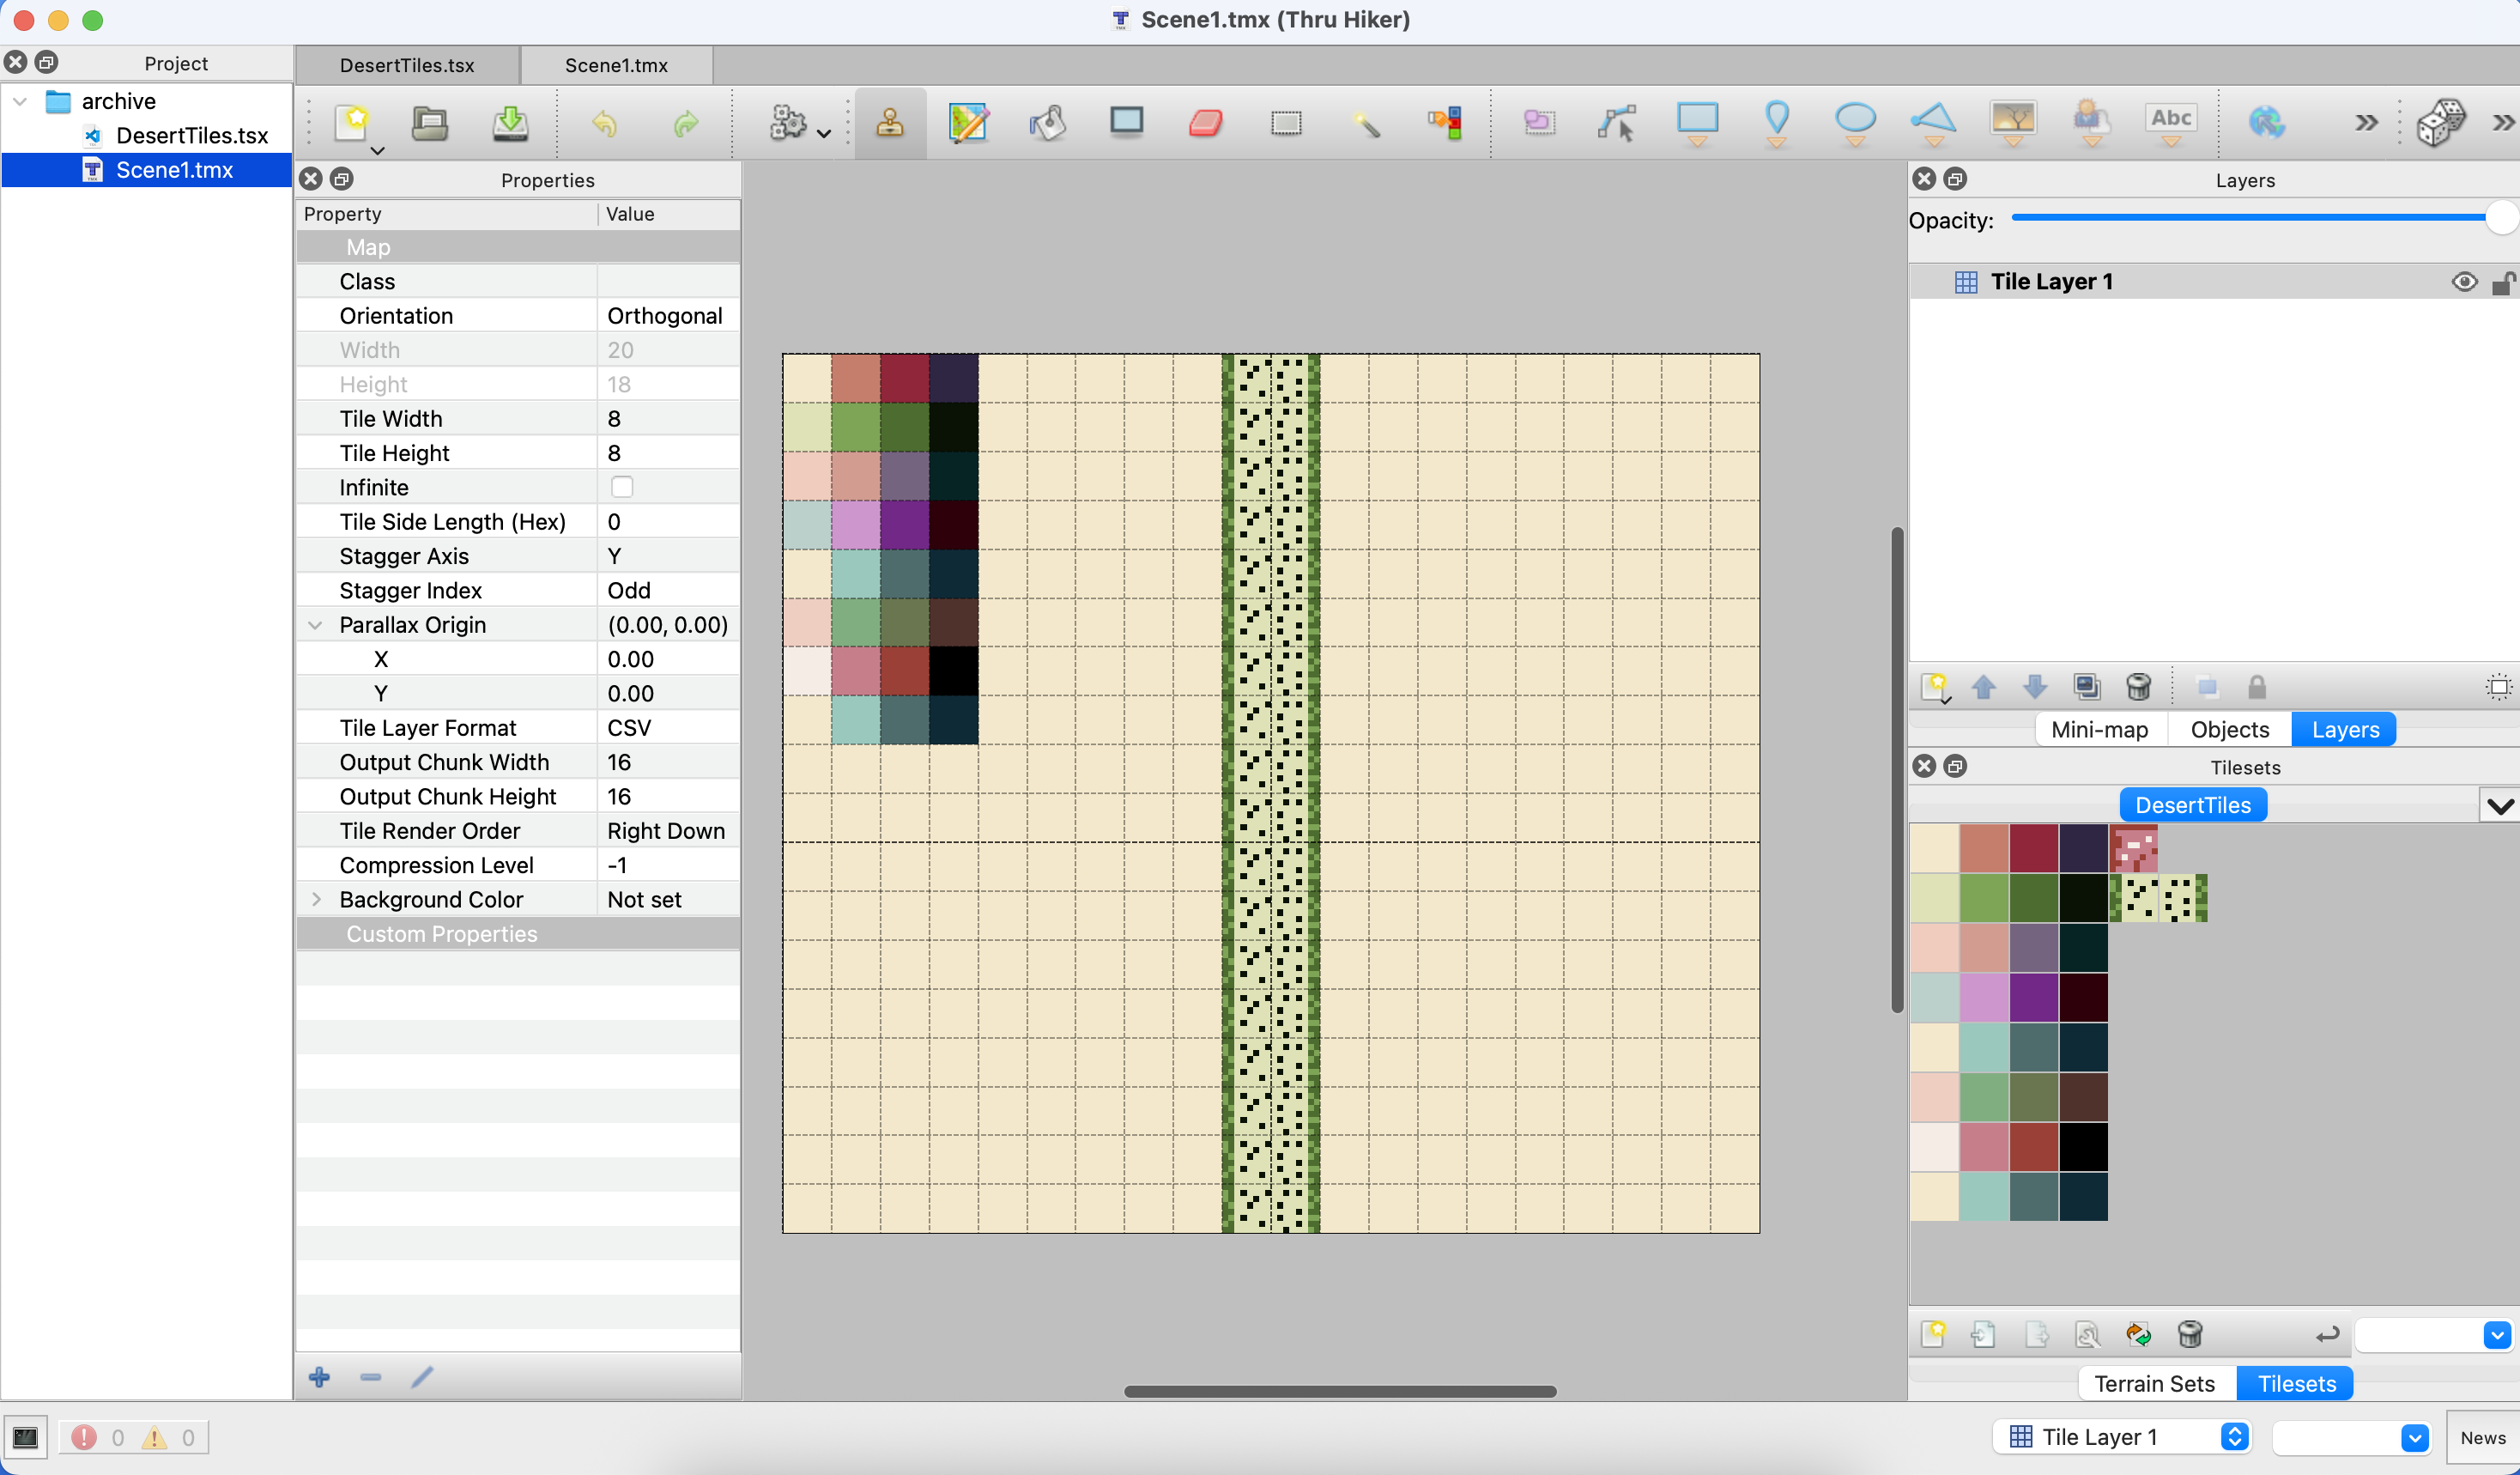The width and height of the screenshot is (2520, 1475).
Task: Select the Bucket Fill tool
Action: click(x=1047, y=122)
